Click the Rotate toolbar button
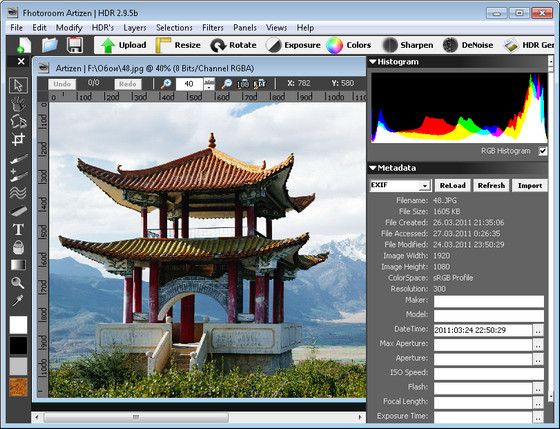 (x=233, y=45)
